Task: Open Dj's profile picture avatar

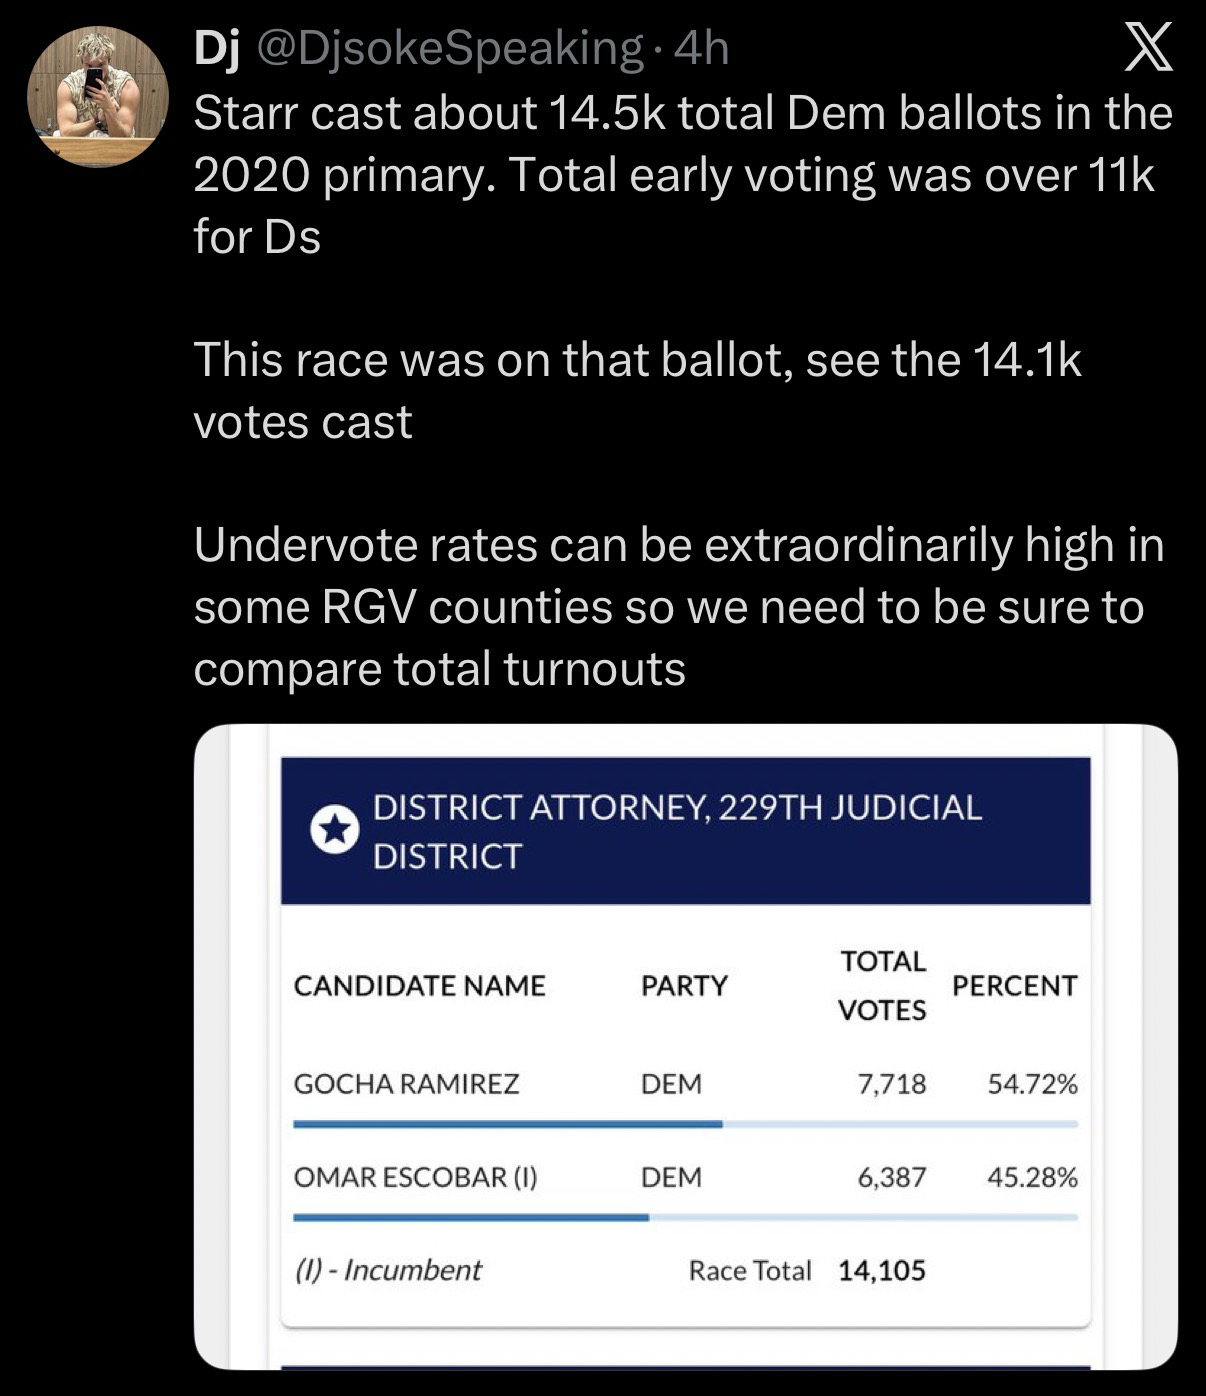Action: point(98,97)
